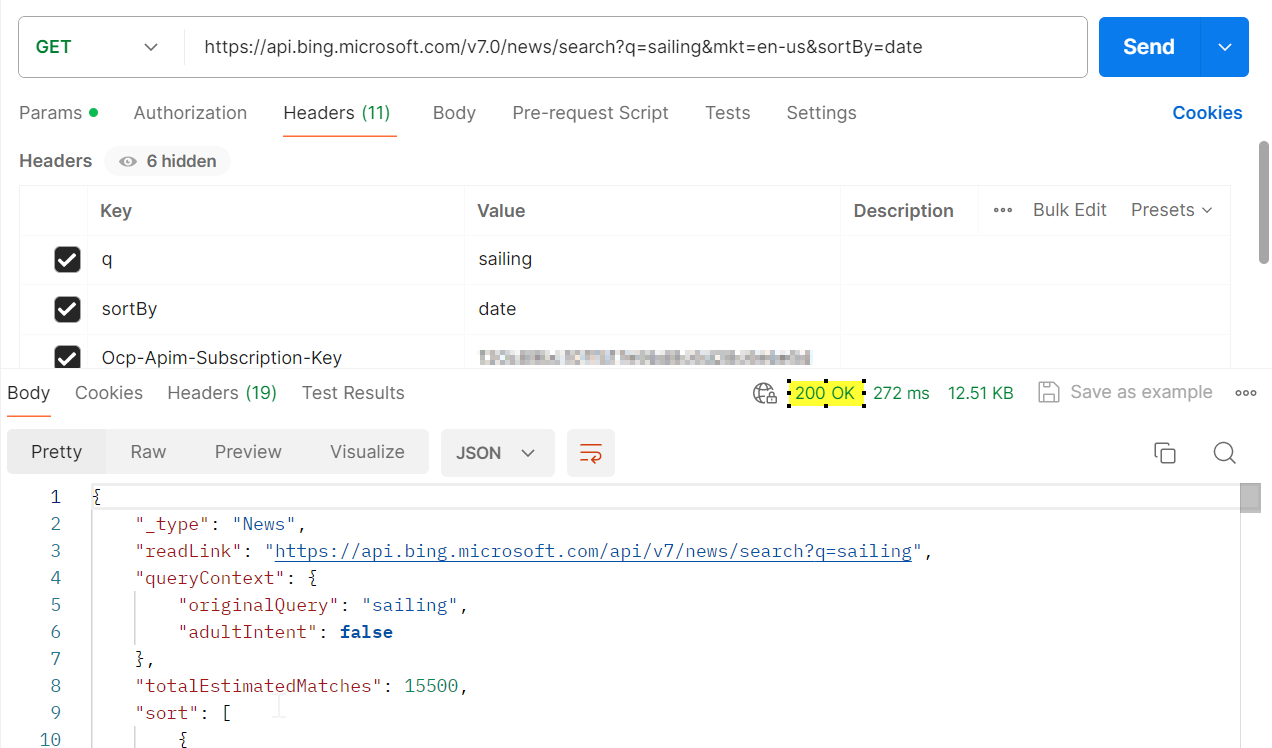Open the Cookies link

[1207, 113]
